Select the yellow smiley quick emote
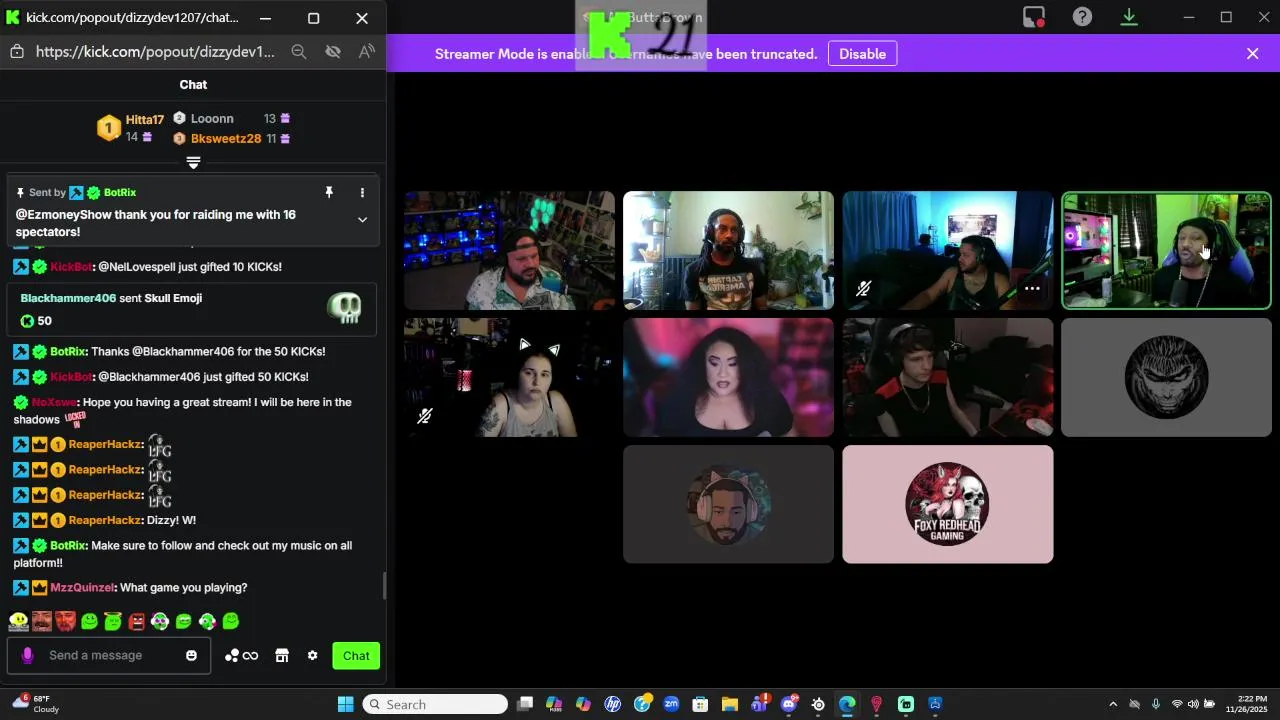Image resolution: width=1280 pixels, height=720 pixels. 18,621
